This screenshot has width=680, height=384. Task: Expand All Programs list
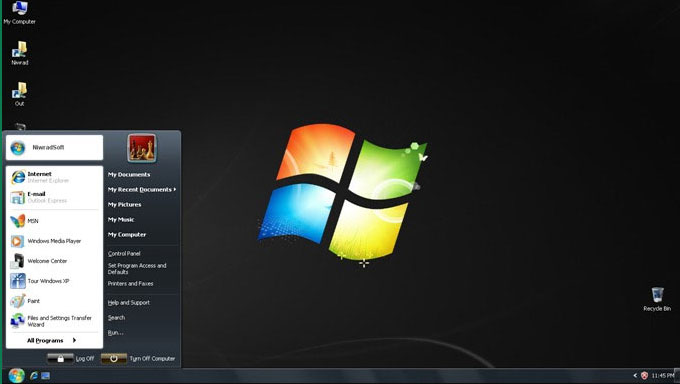coord(52,341)
